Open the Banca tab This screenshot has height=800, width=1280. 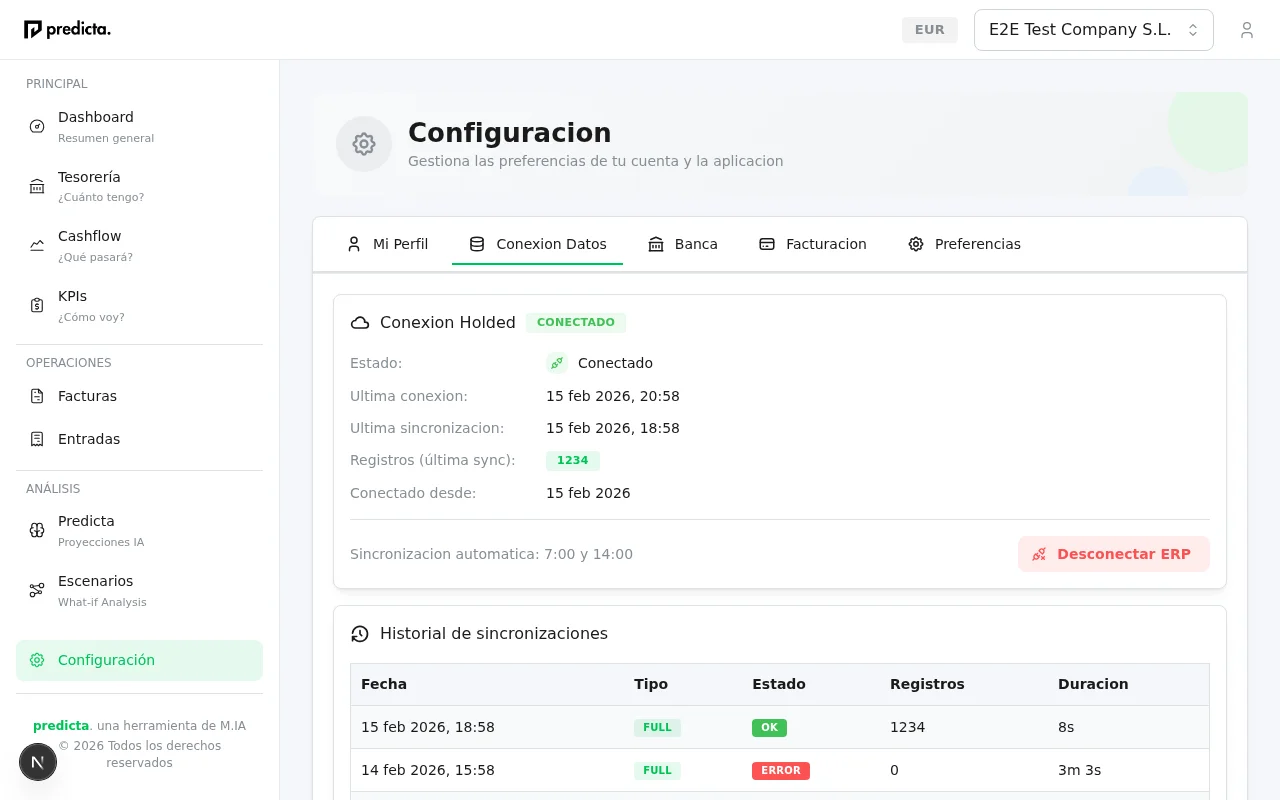click(683, 244)
